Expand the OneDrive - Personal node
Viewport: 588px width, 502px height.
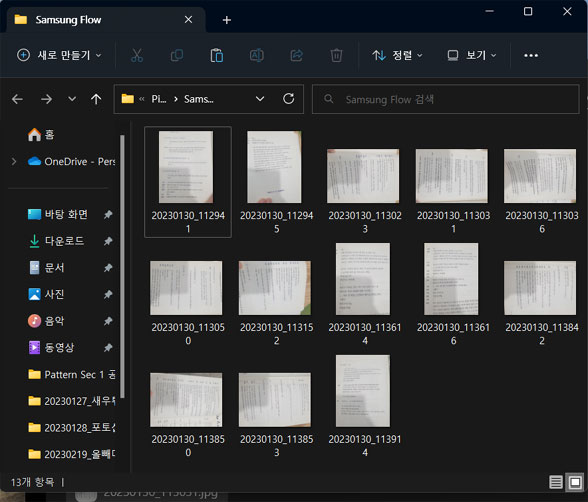[x=14, y=162]
